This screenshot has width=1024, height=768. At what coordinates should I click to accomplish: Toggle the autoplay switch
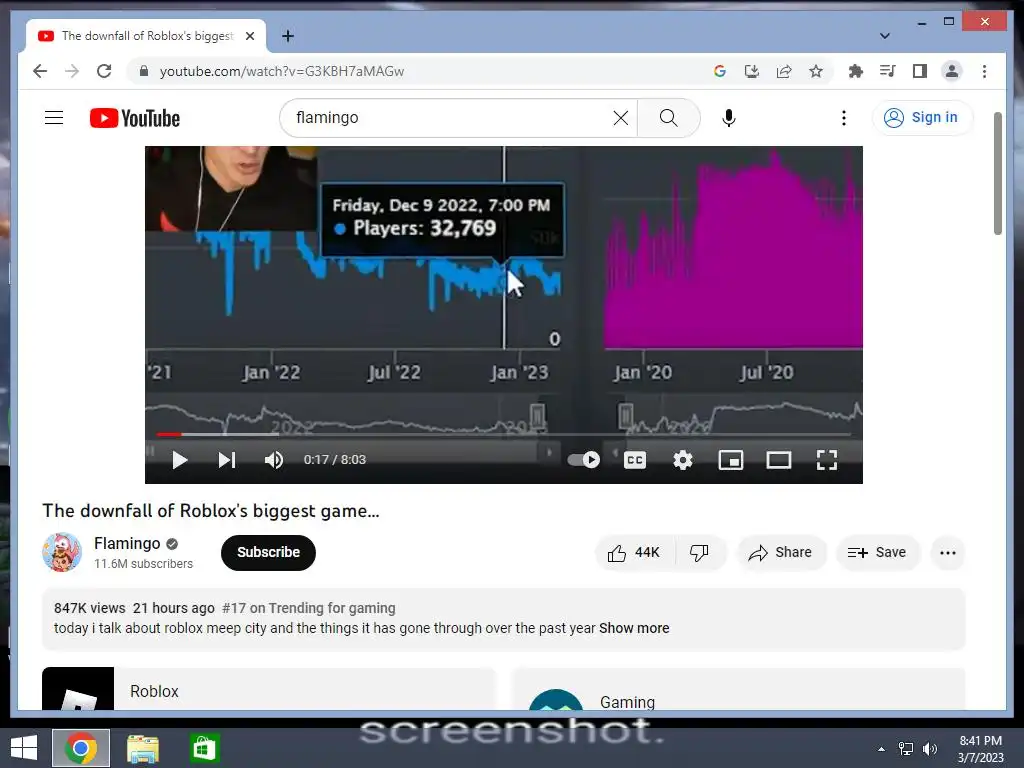584,460
